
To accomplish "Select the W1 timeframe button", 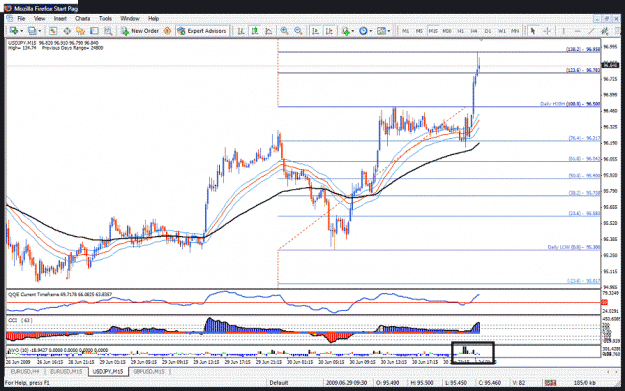I will 502,31.
